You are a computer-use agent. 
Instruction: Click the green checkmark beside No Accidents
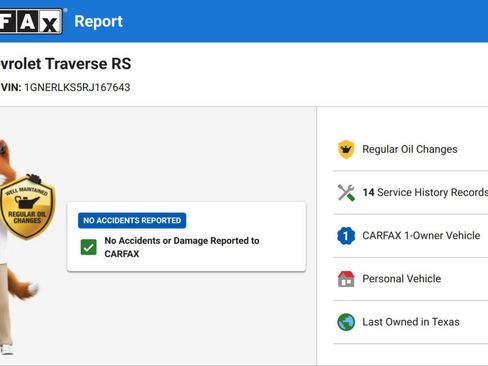pos(89,247)
